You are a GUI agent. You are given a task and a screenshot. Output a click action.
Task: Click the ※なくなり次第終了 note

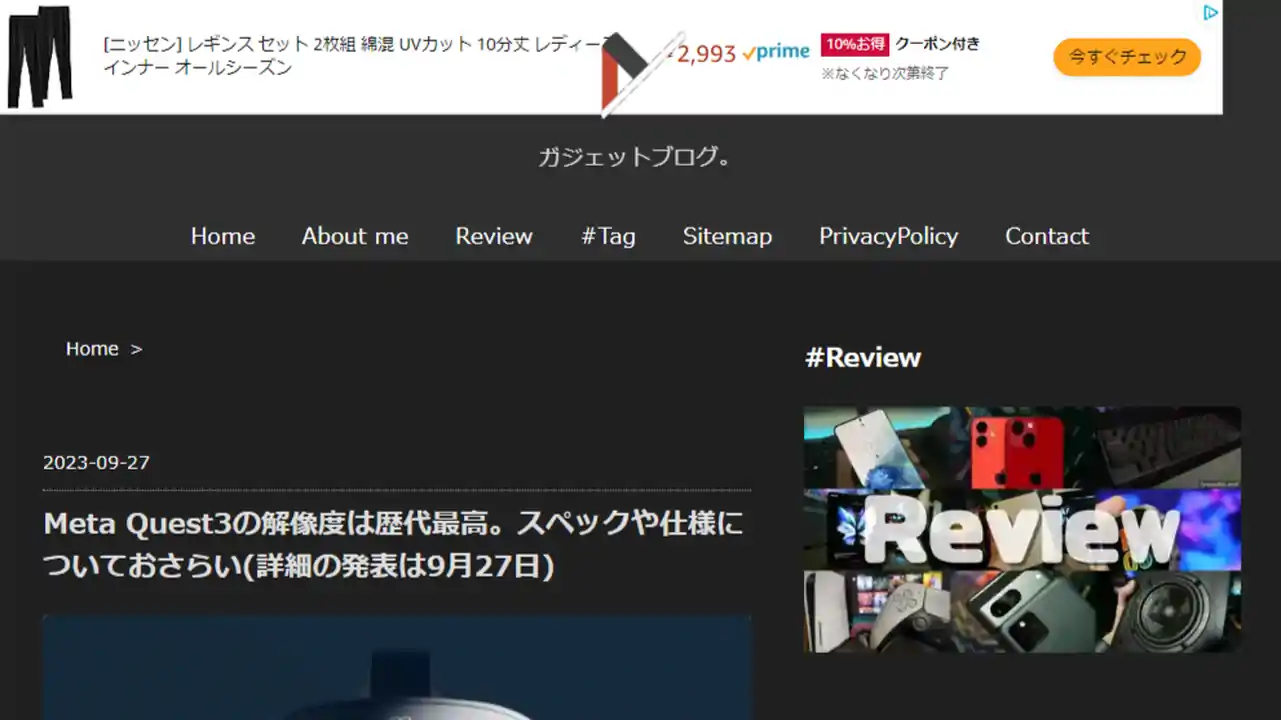pos(885,73)
